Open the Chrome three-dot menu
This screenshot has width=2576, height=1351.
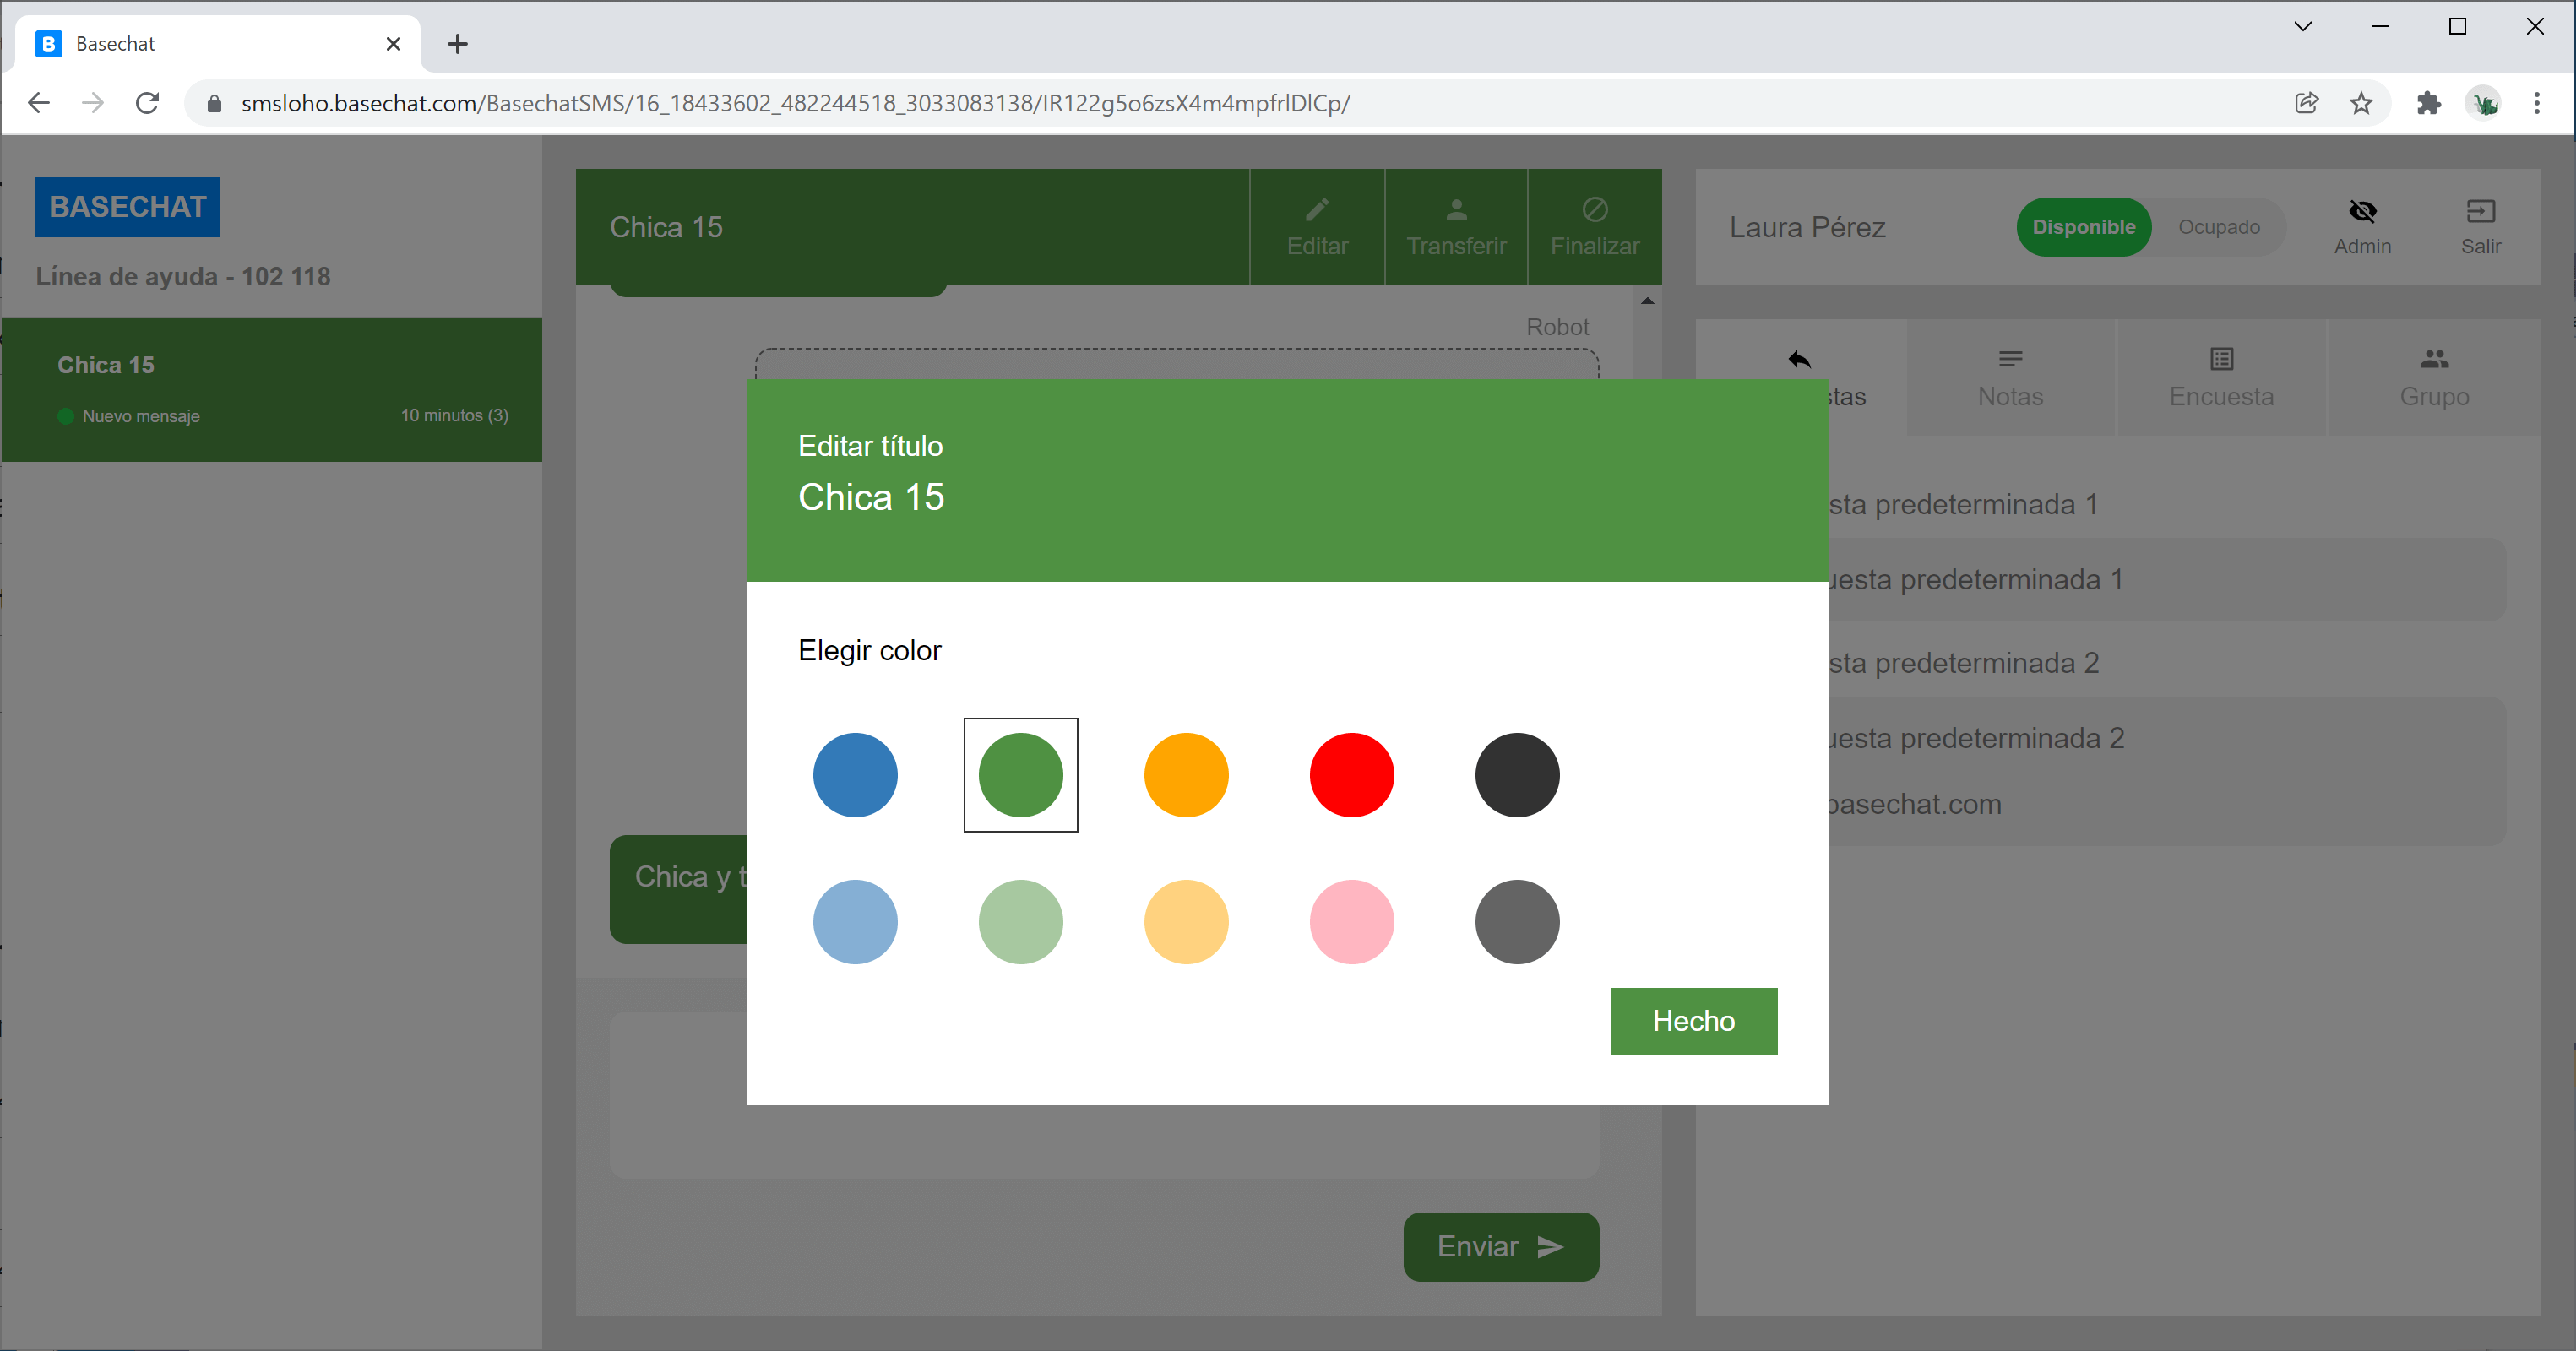coord(2536,103)
